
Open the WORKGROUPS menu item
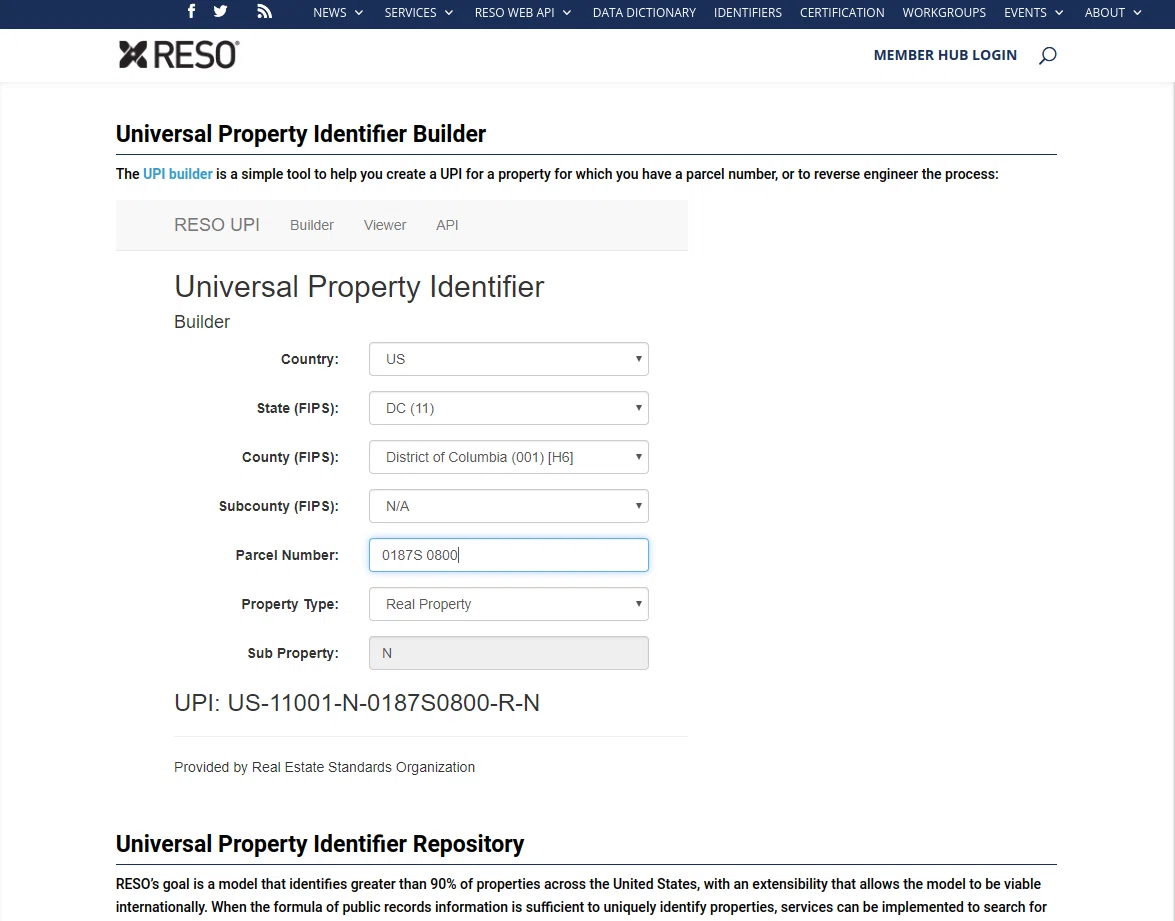click(x=943, y=13)
